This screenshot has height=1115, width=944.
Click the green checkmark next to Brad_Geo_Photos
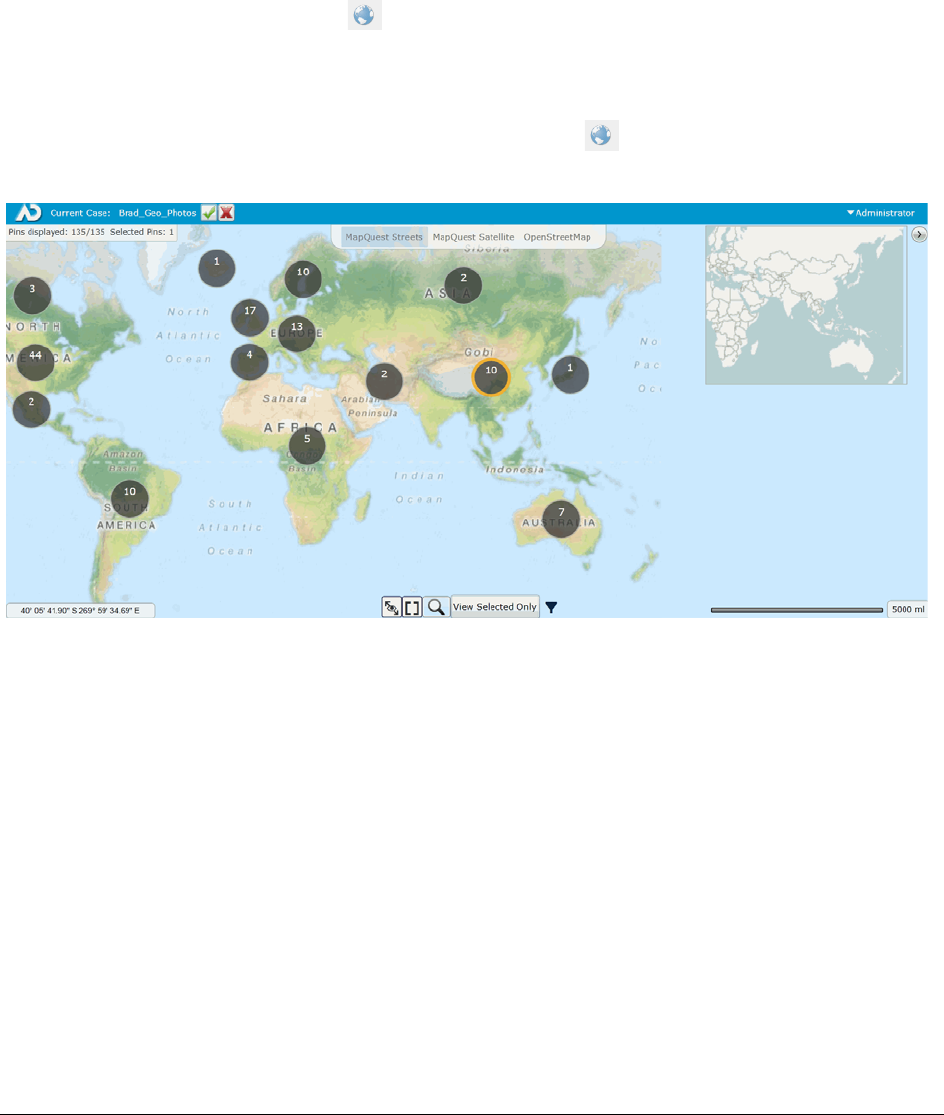point(208,213)
